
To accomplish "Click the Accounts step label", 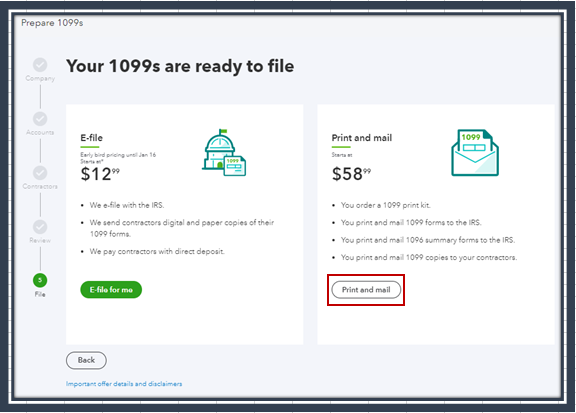I will click(x=40, y=132).
